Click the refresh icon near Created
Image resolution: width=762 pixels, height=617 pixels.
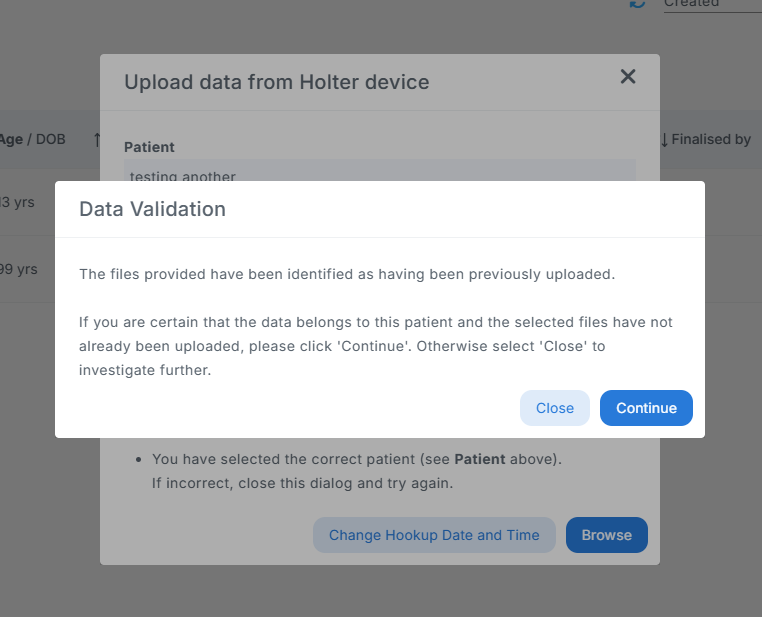pyautogui.click(x=637, y=4)
